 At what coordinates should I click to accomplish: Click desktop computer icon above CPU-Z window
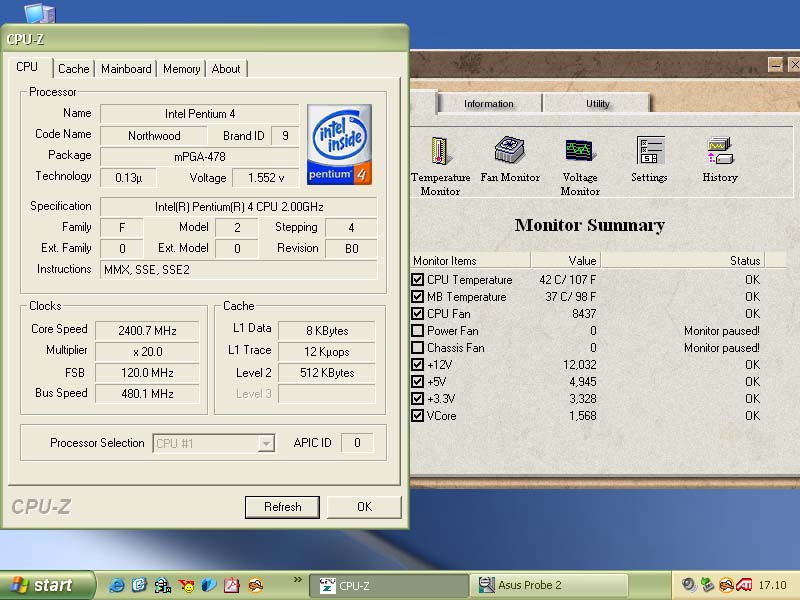click(39, 12)
